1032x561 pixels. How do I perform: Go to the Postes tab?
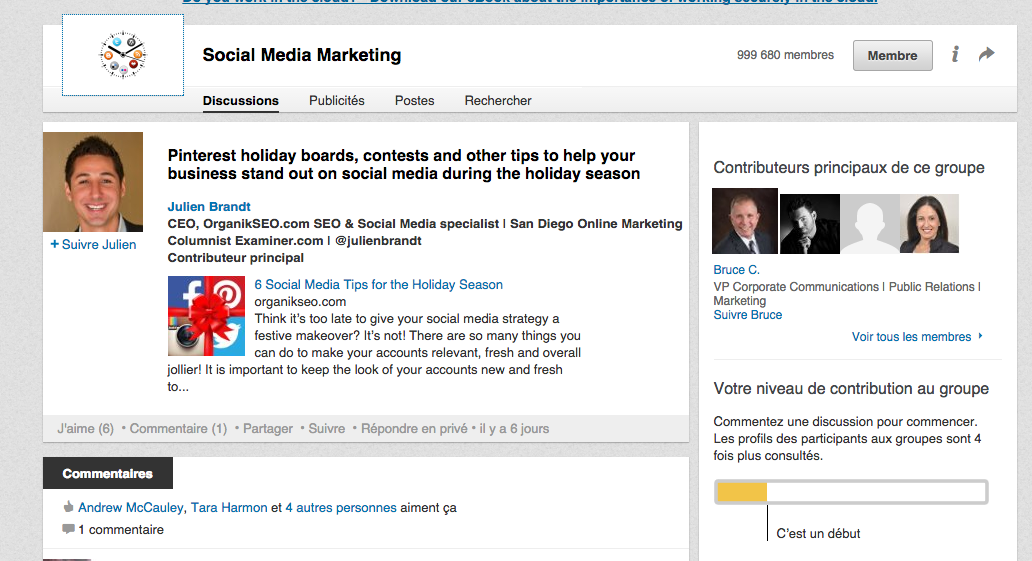coord(415,101)
